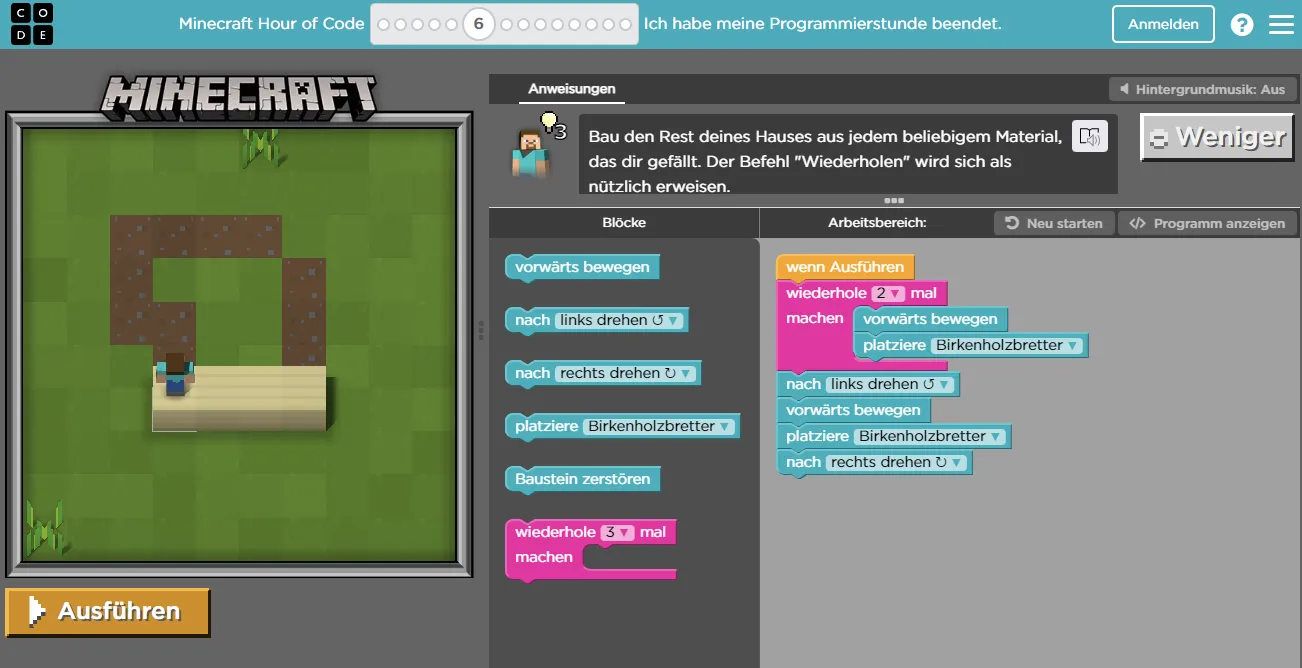Go to the last level progress bubble
1302x668 pixels.
(x=626, y=24)
